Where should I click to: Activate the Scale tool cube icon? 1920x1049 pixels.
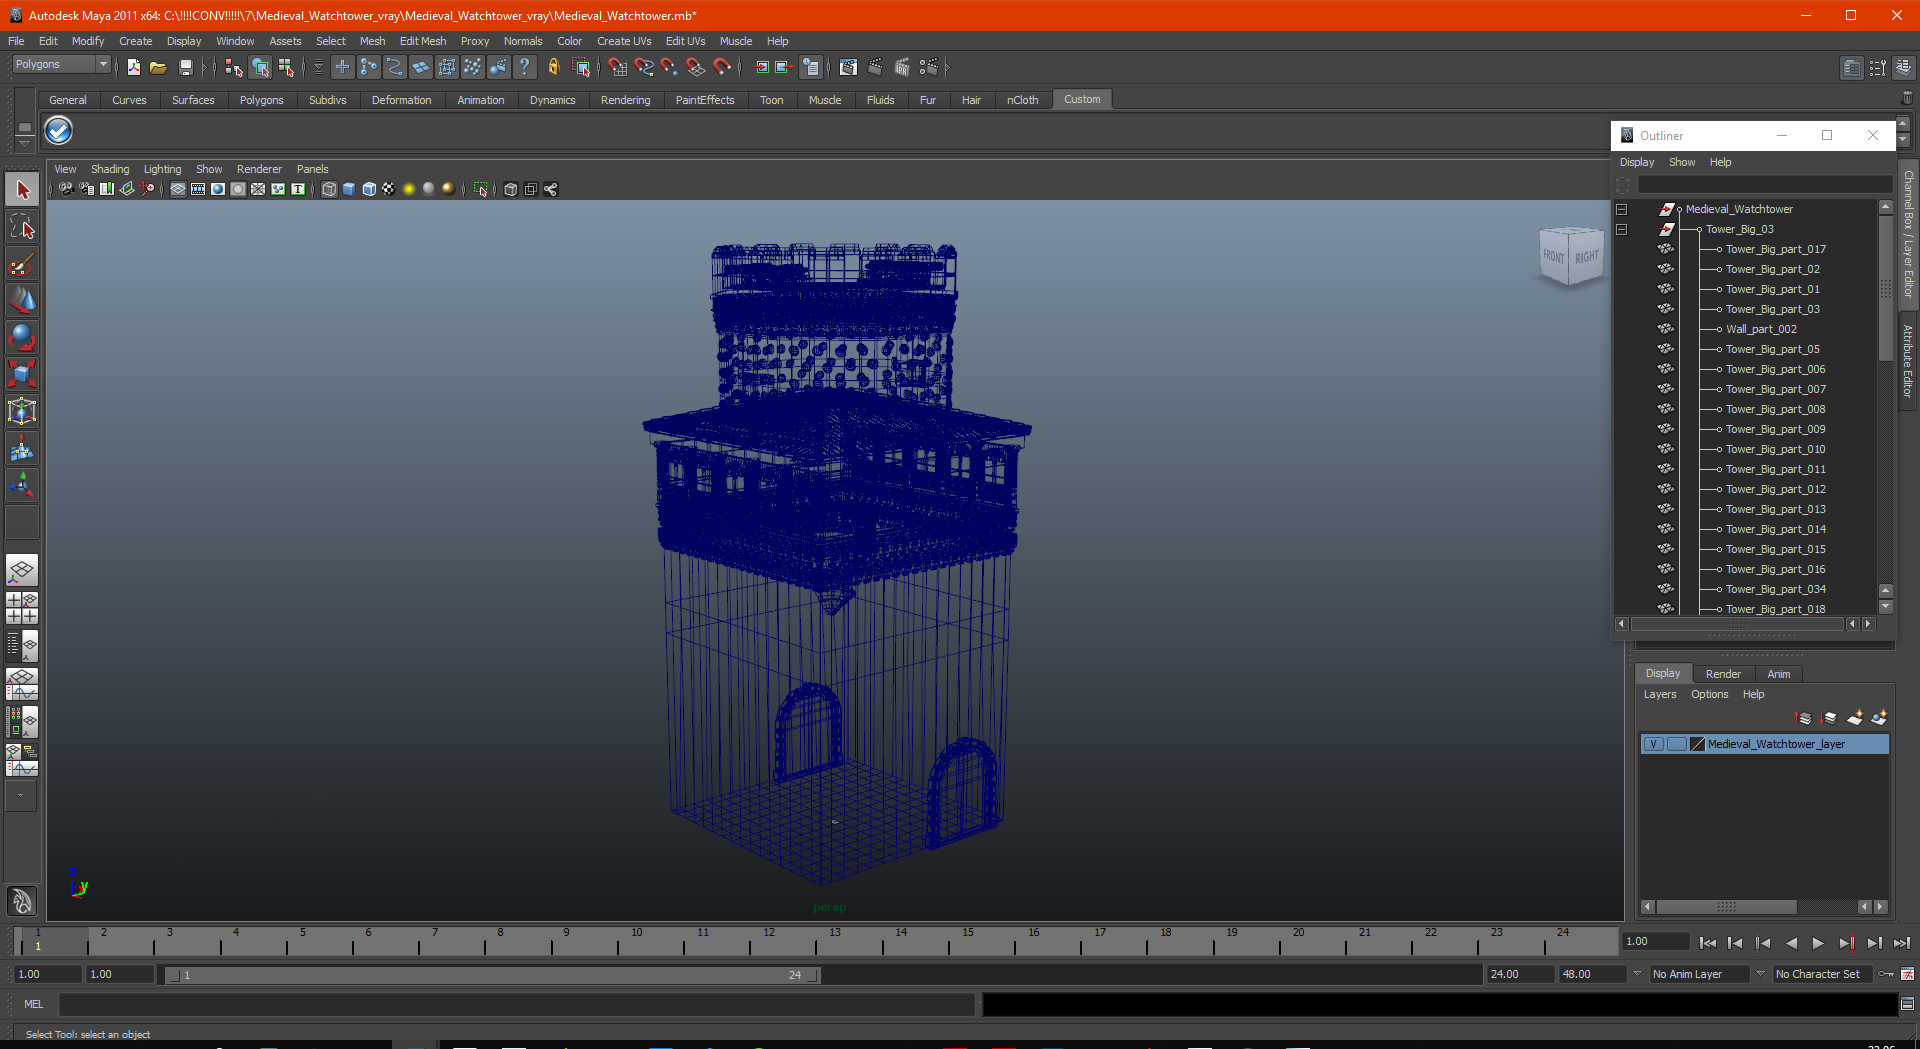pyautogui.click(x=22, y=374)
